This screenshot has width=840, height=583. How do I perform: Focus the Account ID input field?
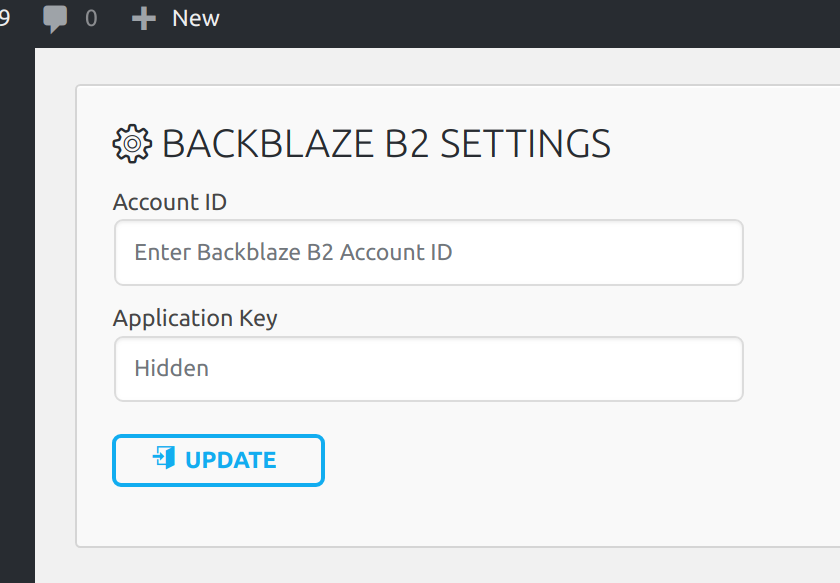coord(428,252)
